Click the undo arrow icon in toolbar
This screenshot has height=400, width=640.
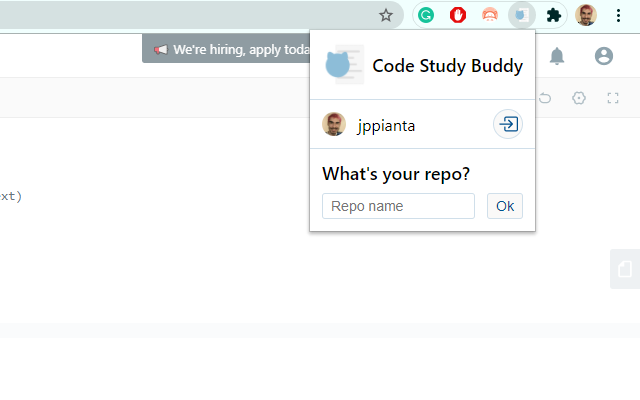[545, 98]
